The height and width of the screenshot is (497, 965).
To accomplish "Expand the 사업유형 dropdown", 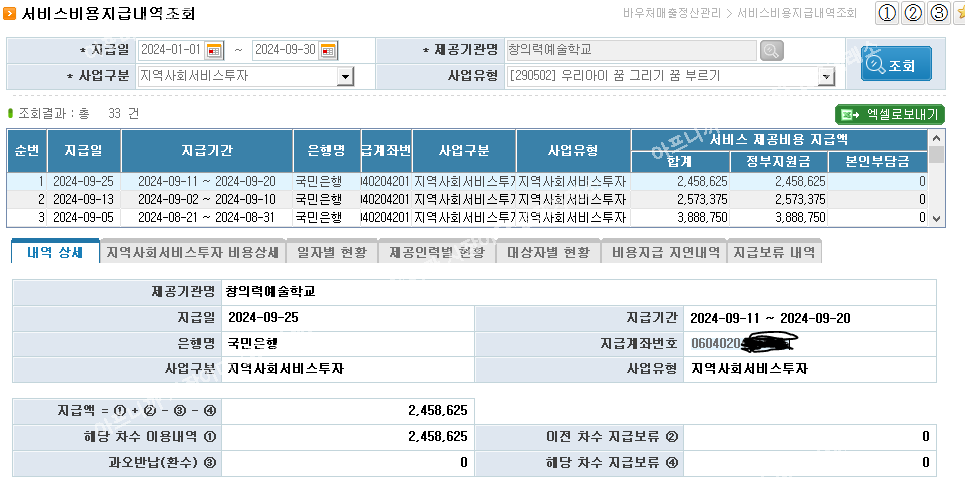I will (826, 76).
